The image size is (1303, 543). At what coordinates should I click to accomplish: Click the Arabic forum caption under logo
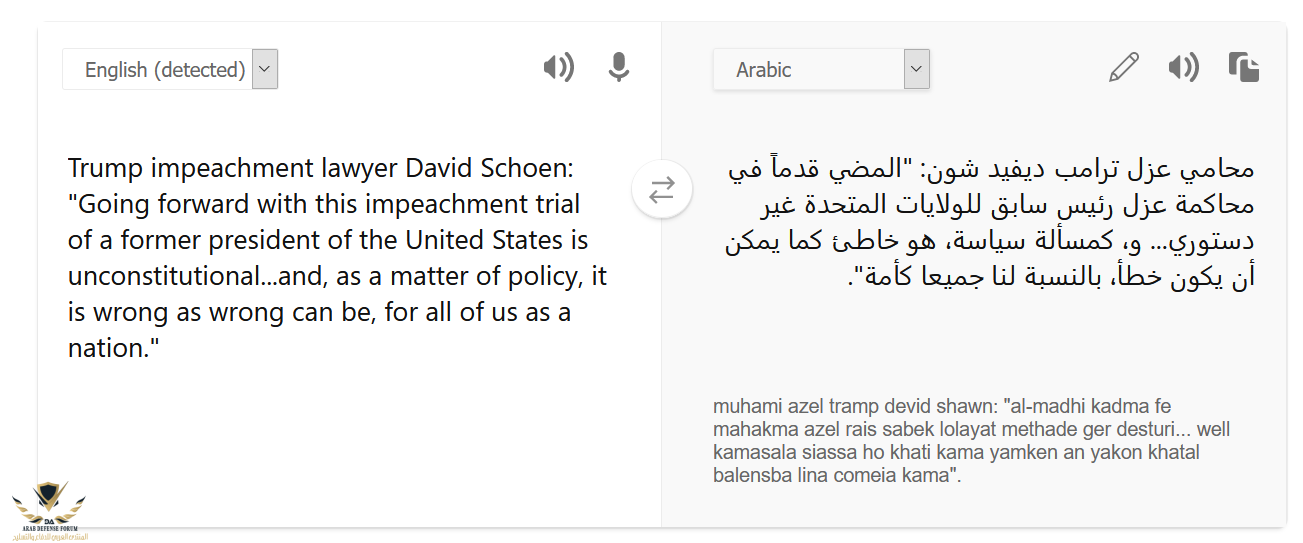click(x=48, y=537)
